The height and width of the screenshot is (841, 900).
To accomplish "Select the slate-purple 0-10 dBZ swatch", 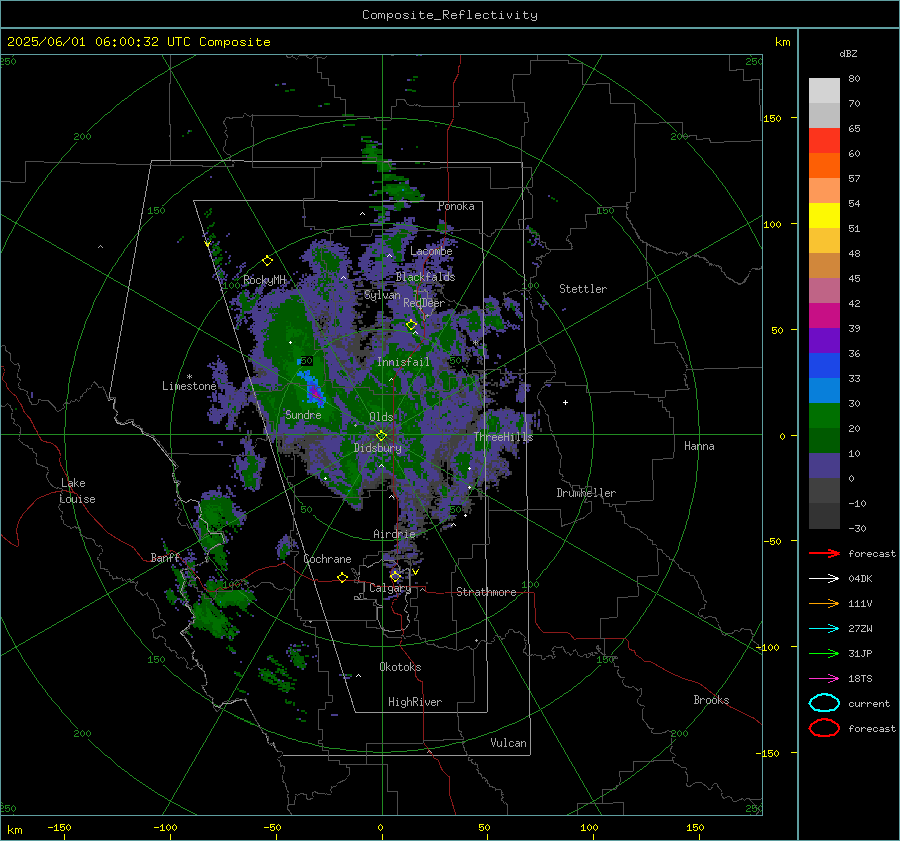I will pos(824,466).
